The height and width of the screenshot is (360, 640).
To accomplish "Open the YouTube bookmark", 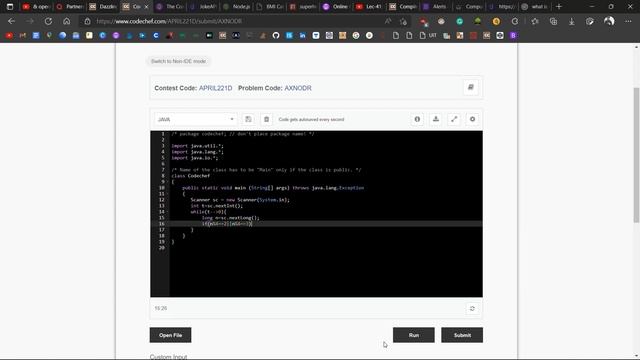I will point(9,36).
